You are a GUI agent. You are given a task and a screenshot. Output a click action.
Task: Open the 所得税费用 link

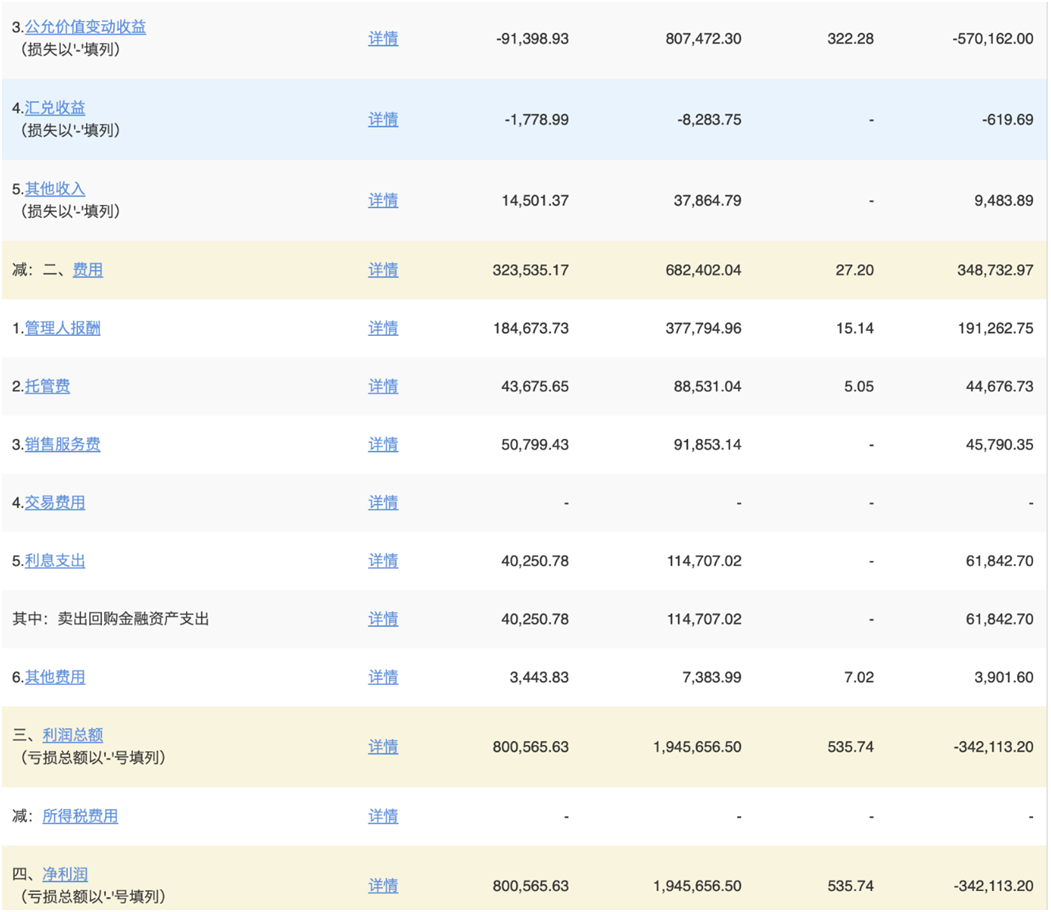[80, 816]
